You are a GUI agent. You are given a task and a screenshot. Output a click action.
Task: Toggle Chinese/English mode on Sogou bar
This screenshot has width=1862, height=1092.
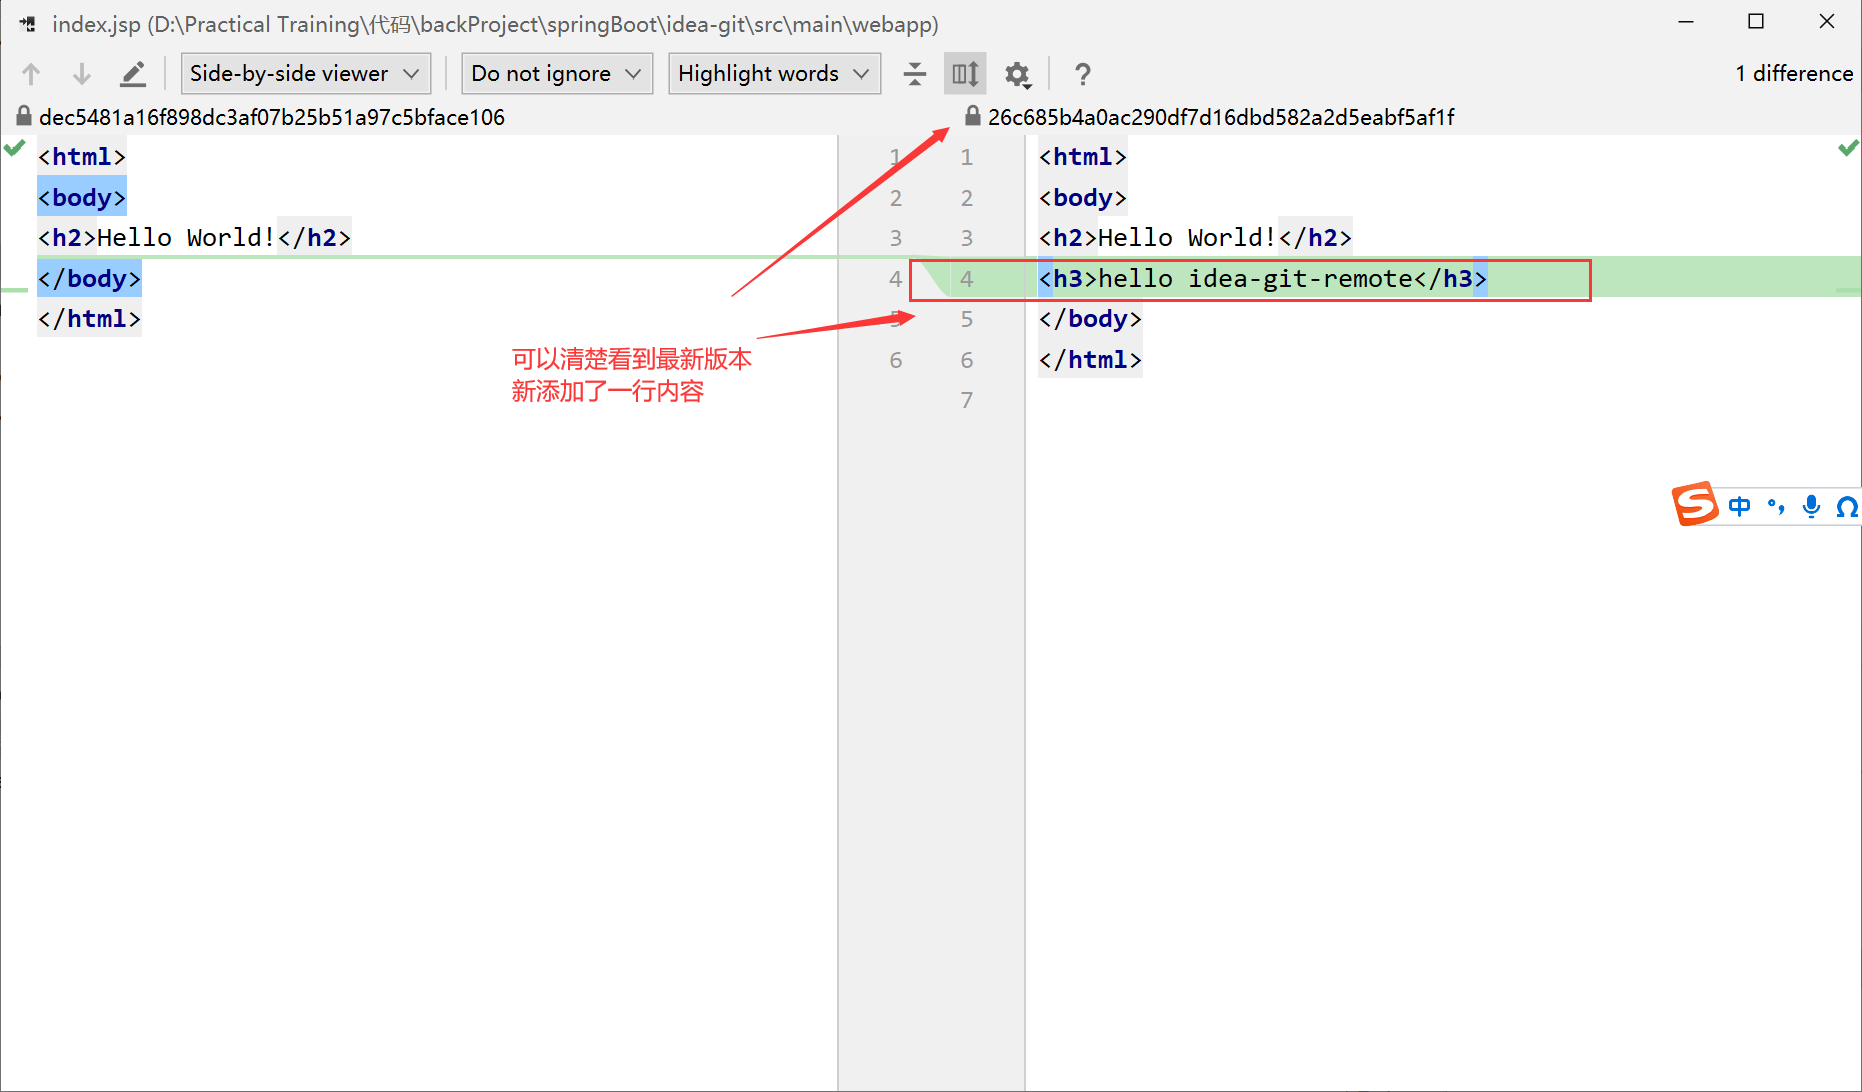click(x=1740, y=506)
